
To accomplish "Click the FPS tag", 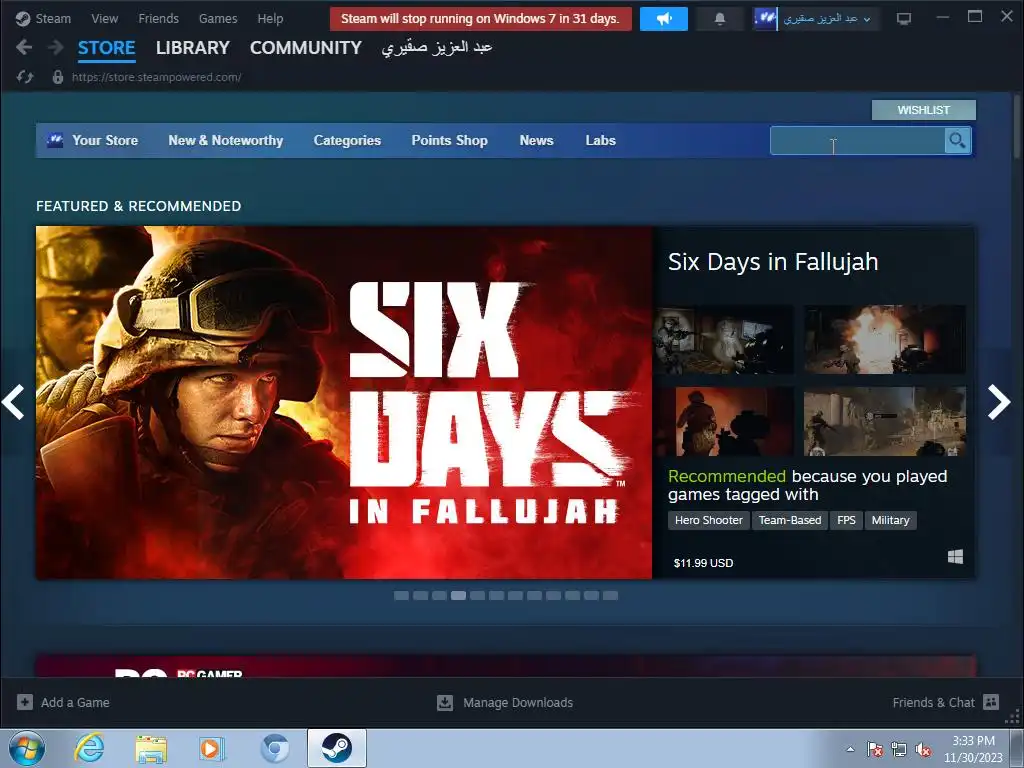I will [x=846, y=520].
